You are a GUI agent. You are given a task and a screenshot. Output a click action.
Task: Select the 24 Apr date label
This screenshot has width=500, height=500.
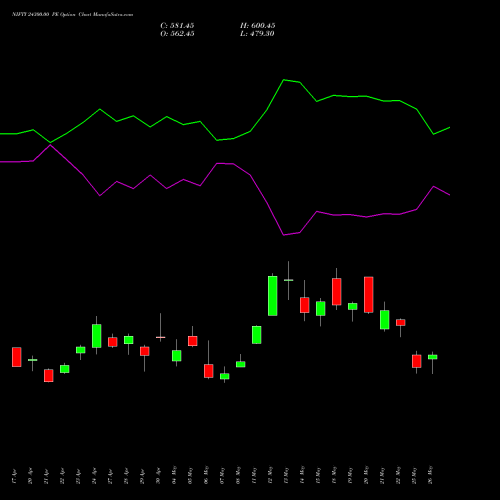point(94,476)
